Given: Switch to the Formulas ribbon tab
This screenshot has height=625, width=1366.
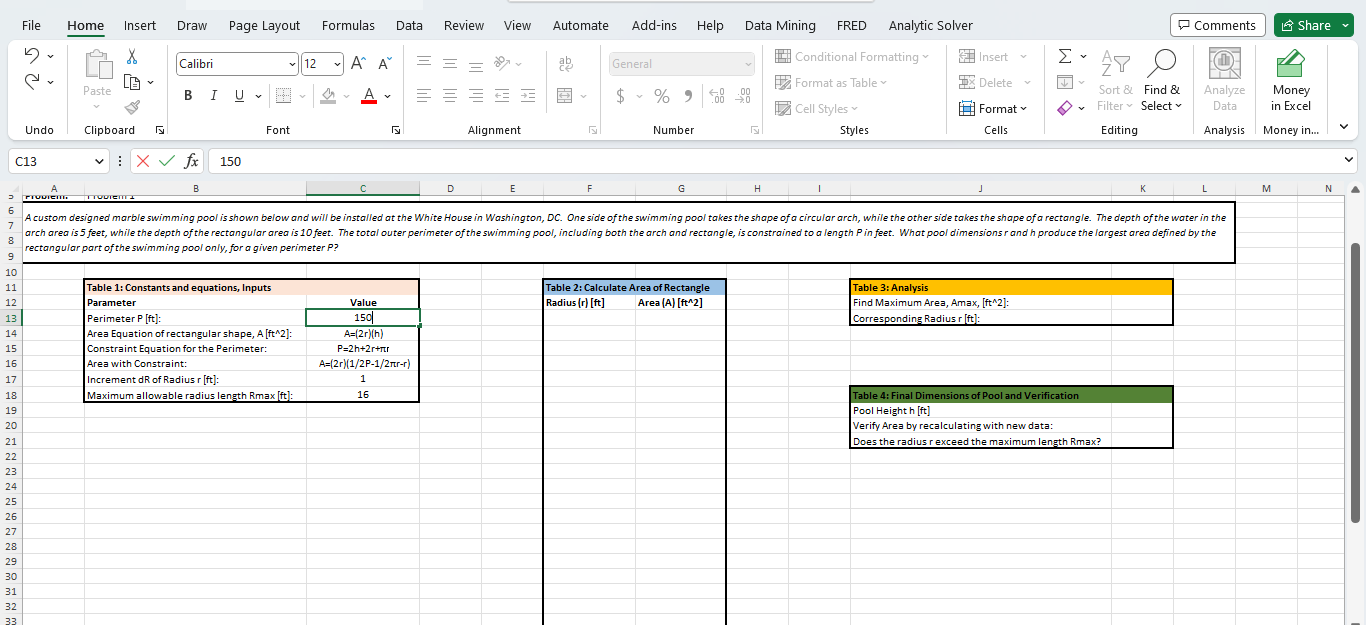Looking at the screenshot, I should (x=348, y=25).
